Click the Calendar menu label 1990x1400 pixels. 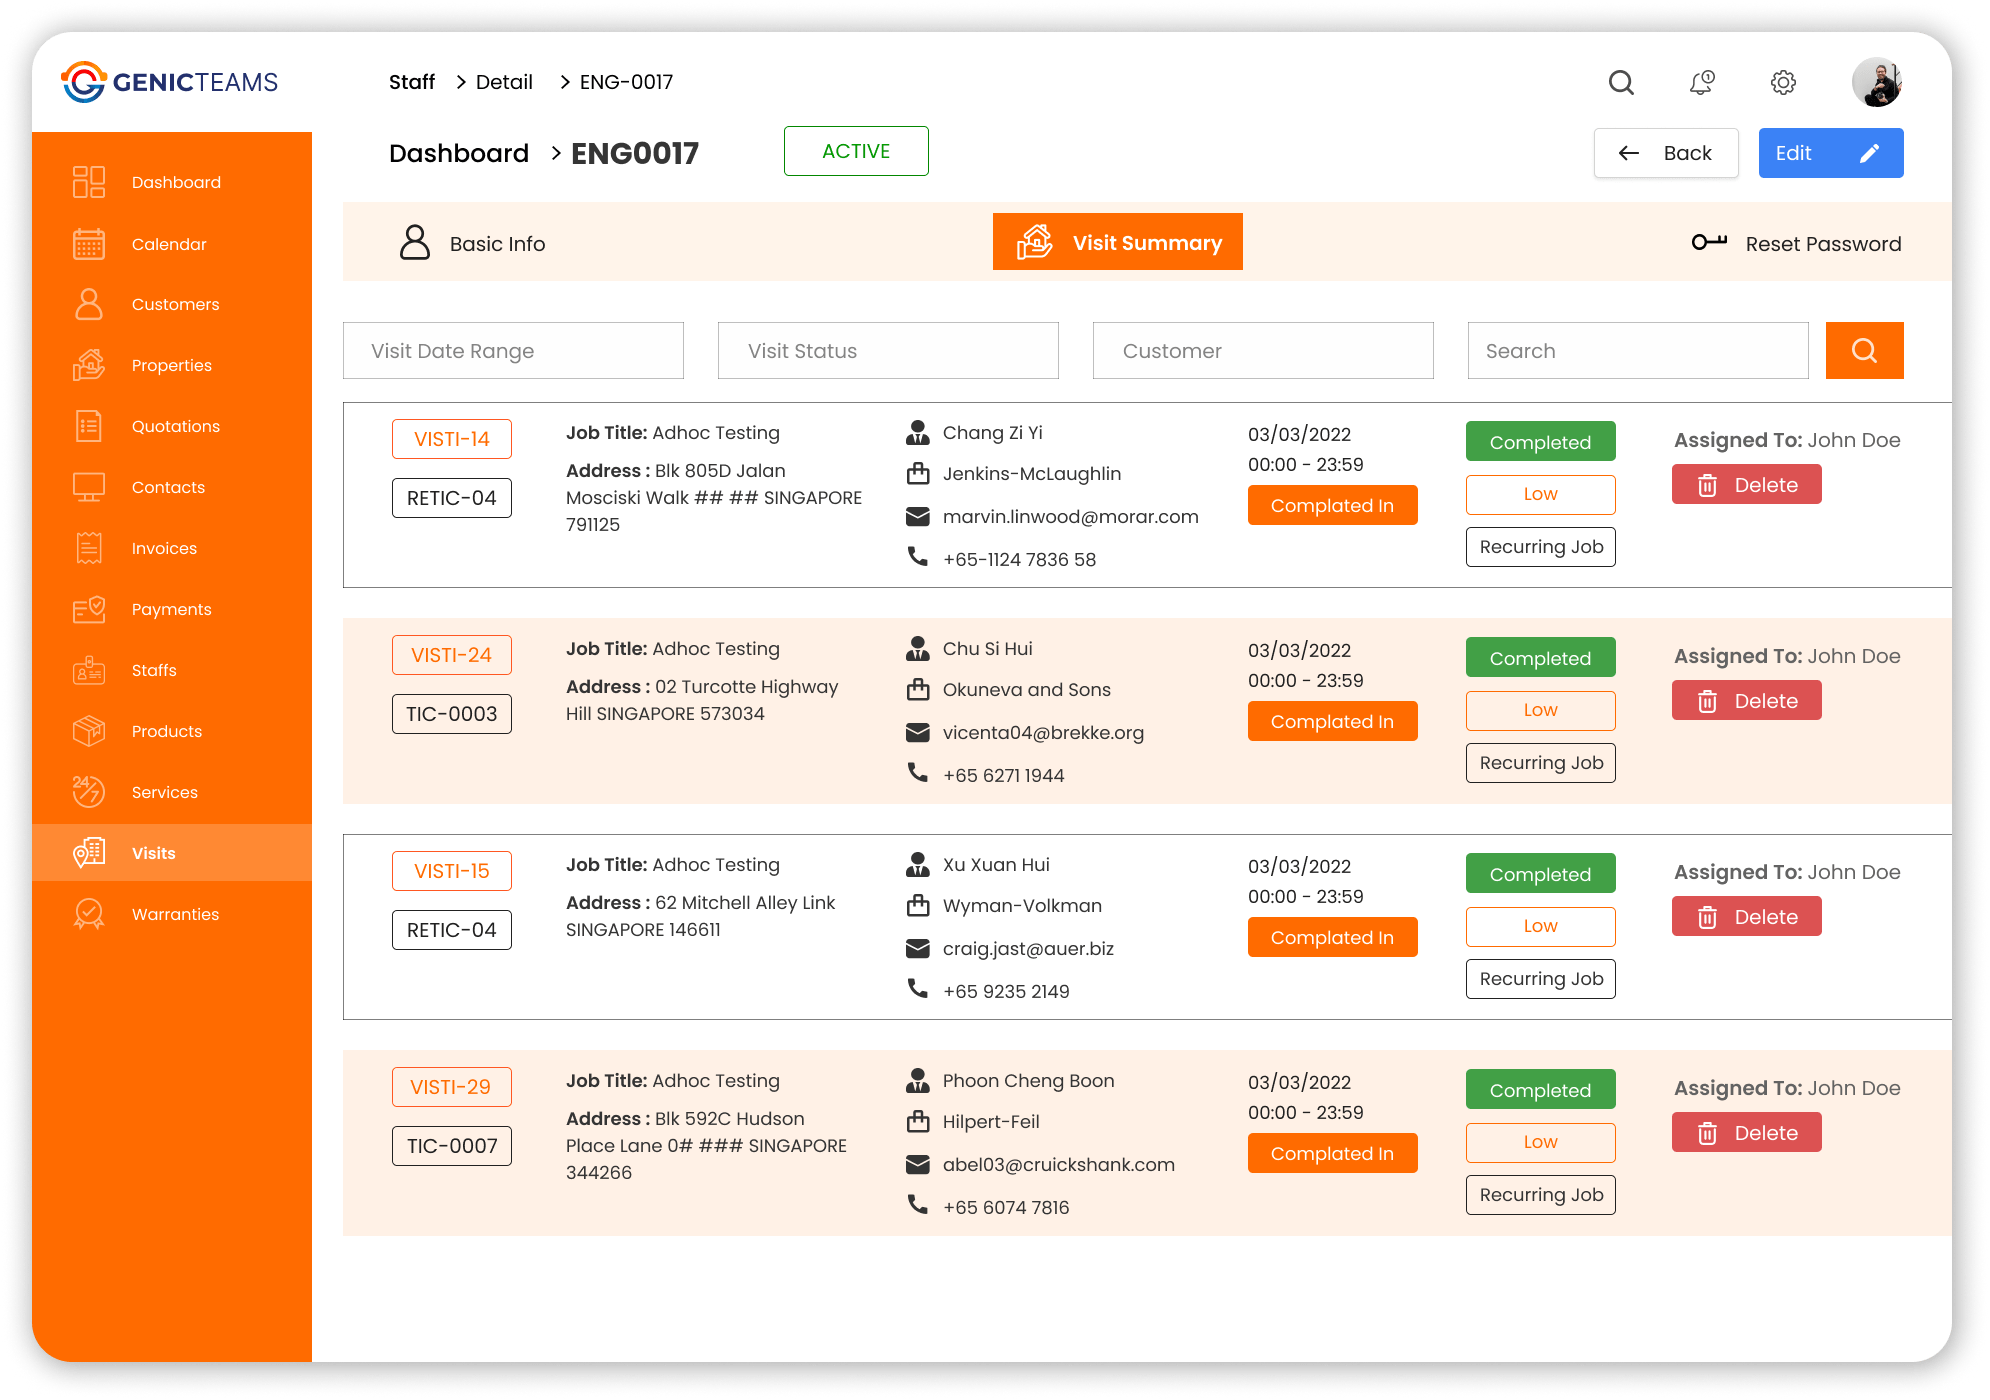(169, 244)
